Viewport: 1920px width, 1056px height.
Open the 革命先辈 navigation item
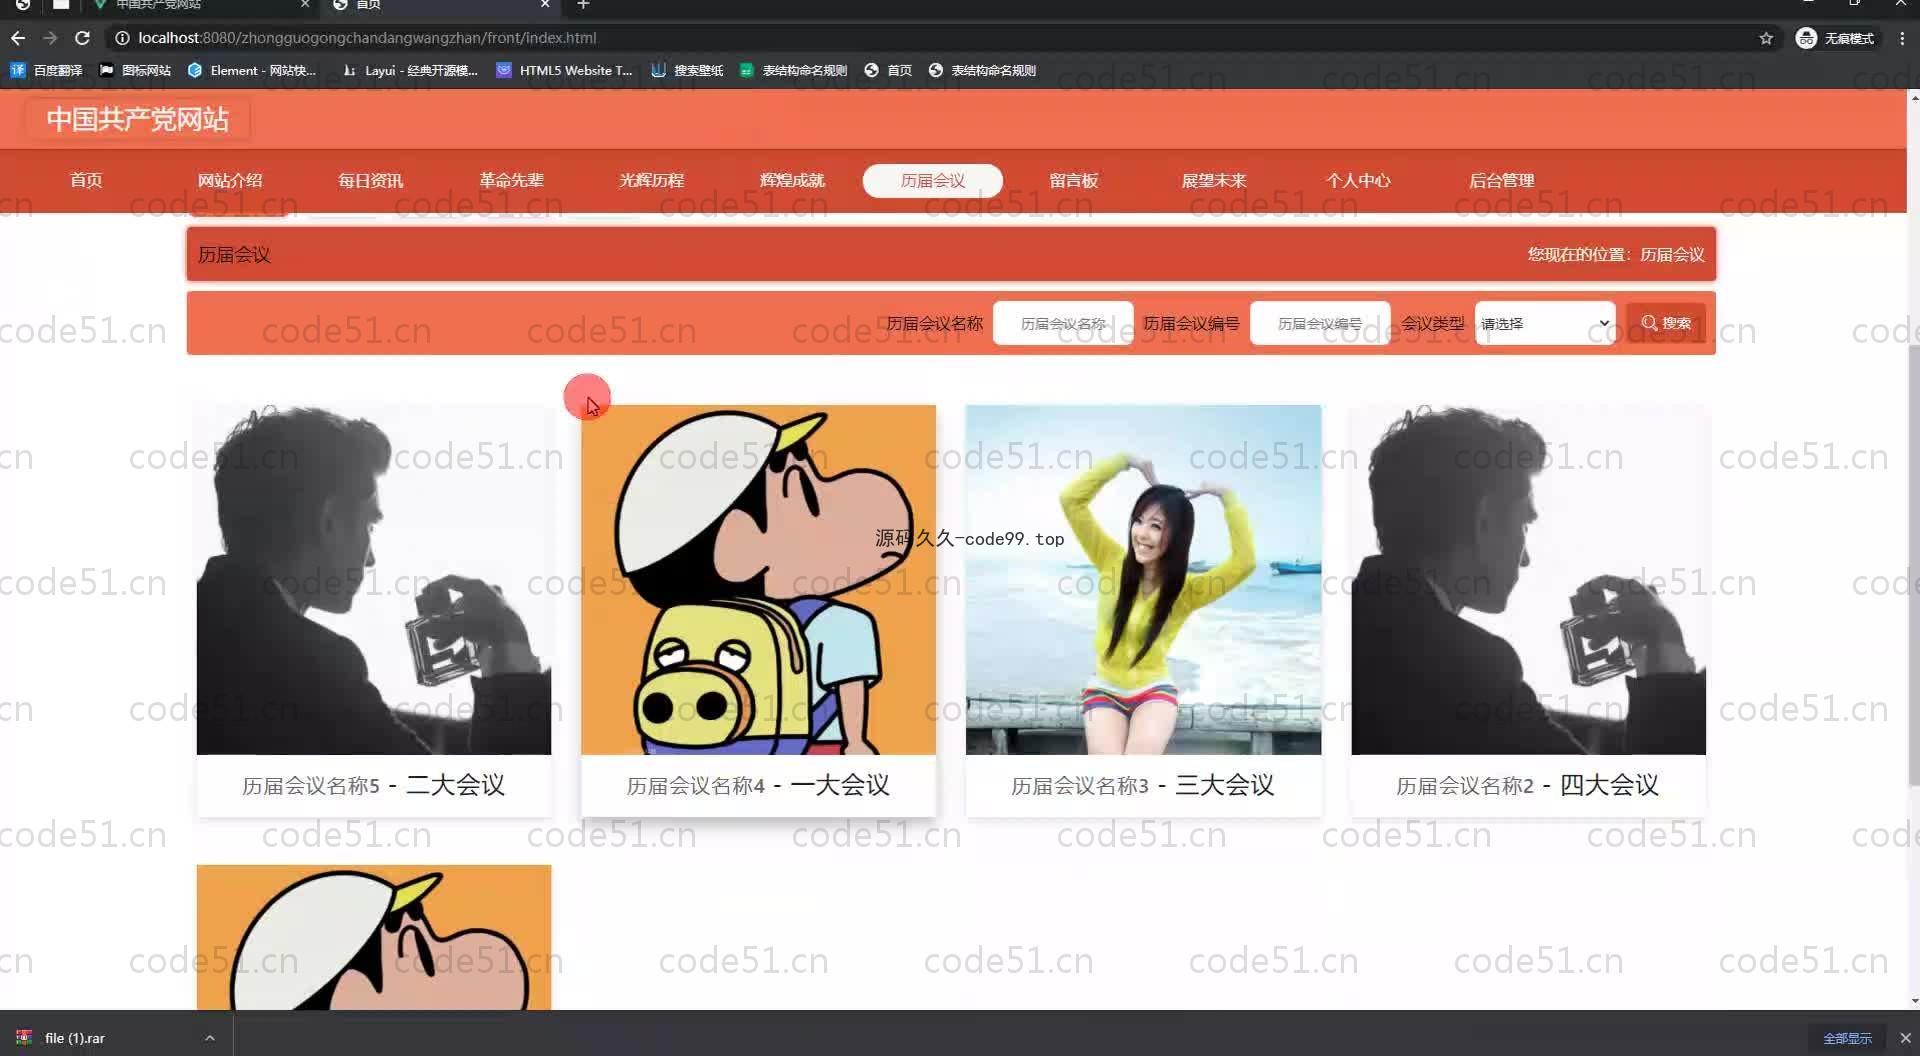(x=511, y=180)
